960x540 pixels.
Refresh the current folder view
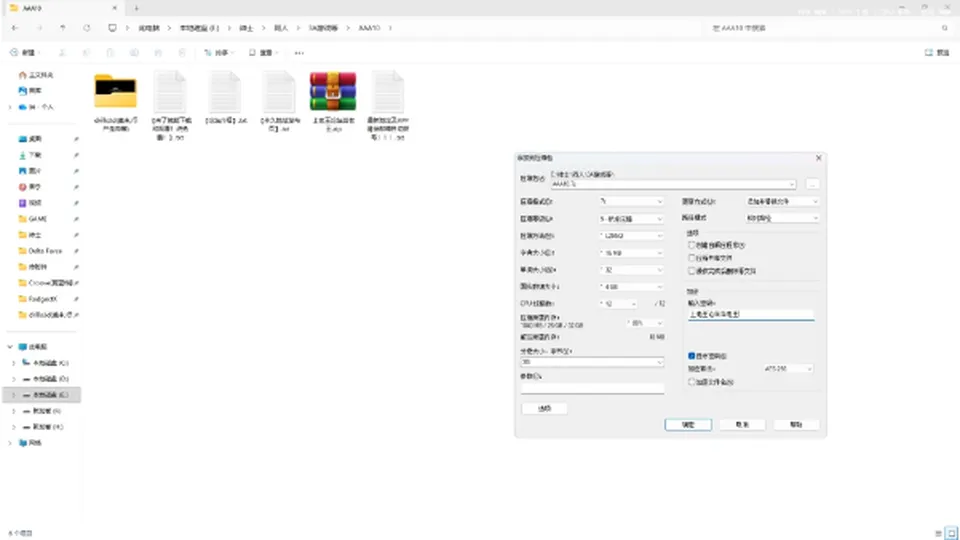(87, 28)
